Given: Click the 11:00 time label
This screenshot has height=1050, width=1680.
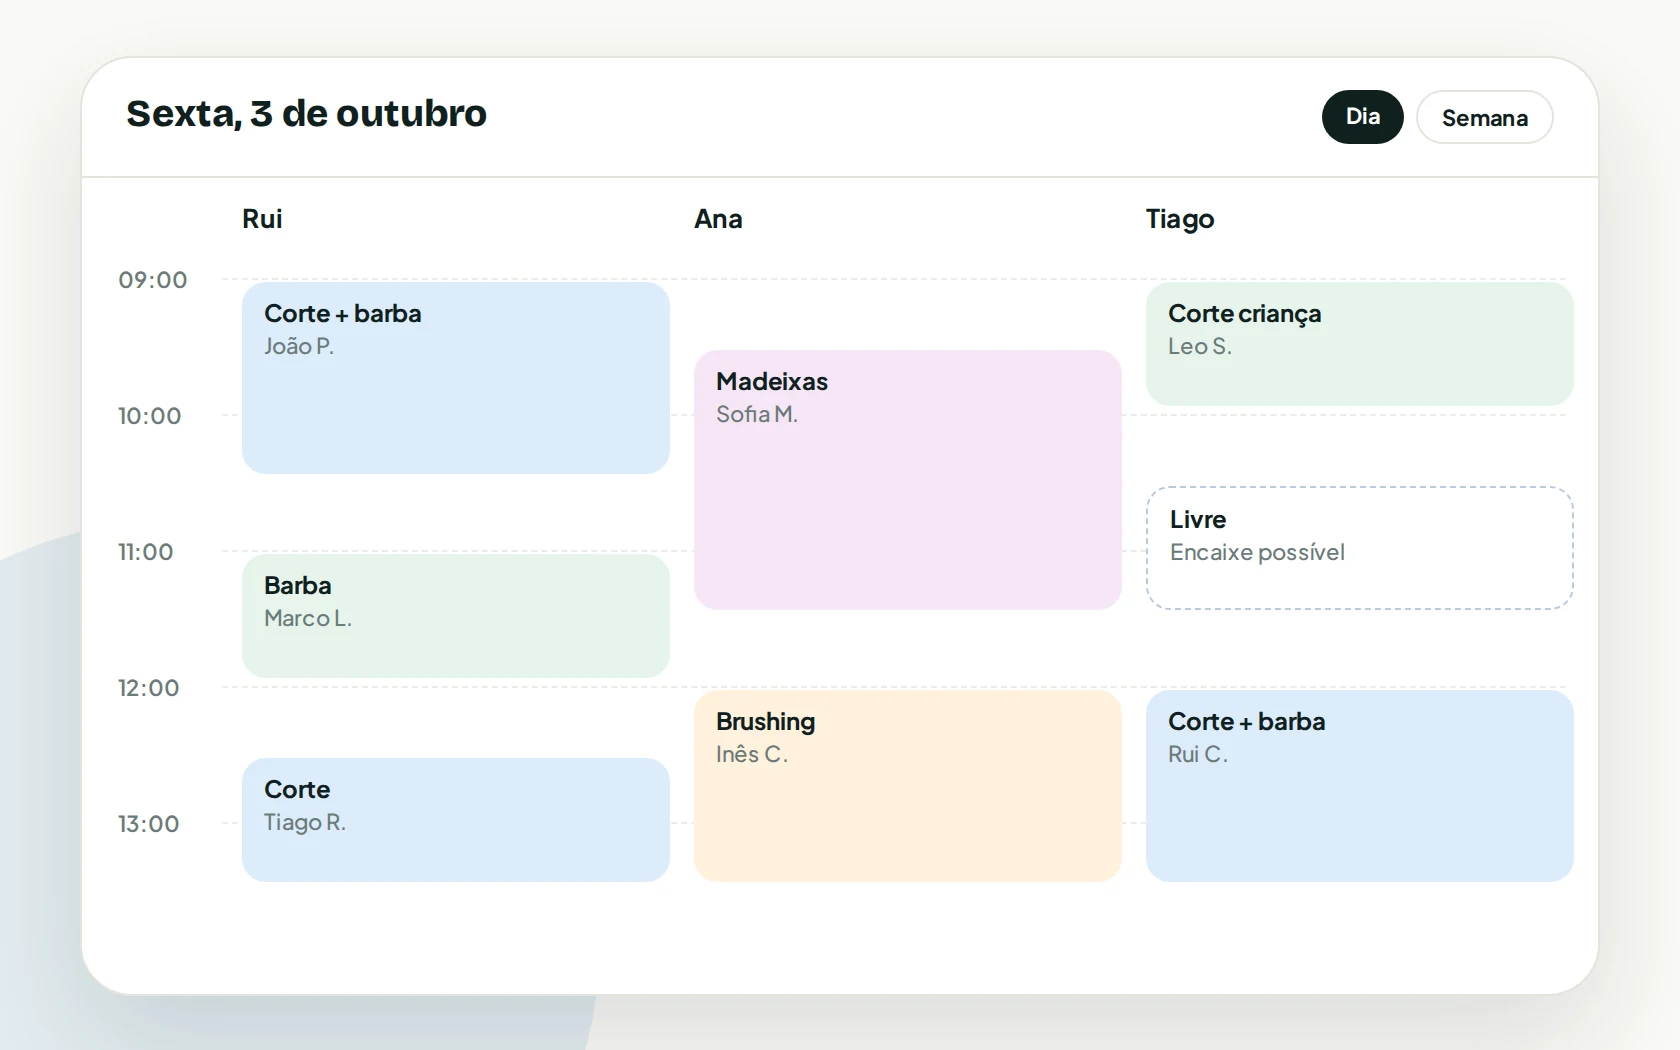Looking at the screenshot, I should point(146,552).
